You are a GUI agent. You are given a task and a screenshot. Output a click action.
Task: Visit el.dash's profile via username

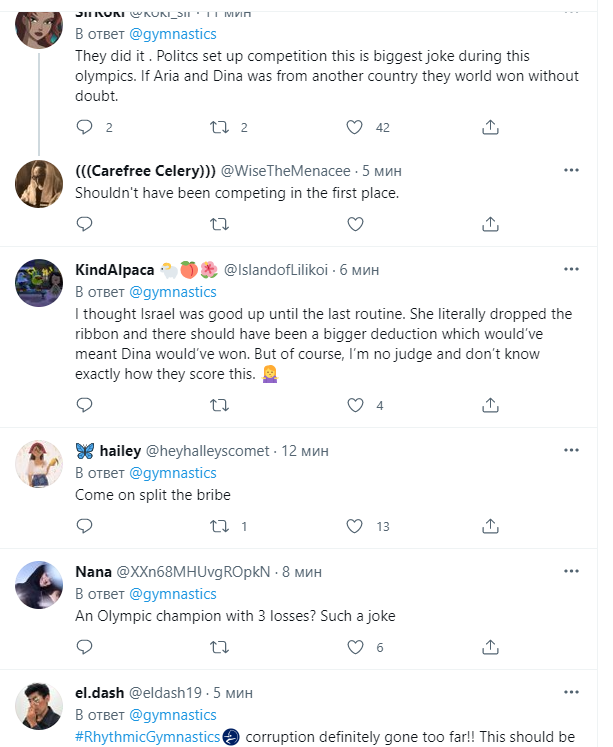(x=100, y=692)
